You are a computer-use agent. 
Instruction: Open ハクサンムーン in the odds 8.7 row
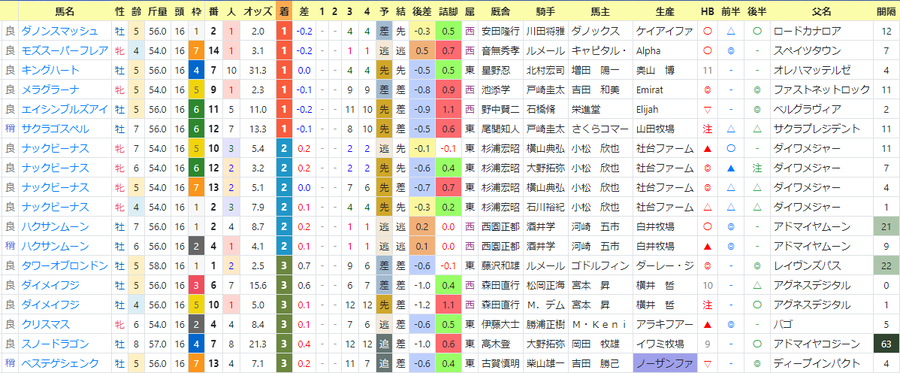click(55, 226)
